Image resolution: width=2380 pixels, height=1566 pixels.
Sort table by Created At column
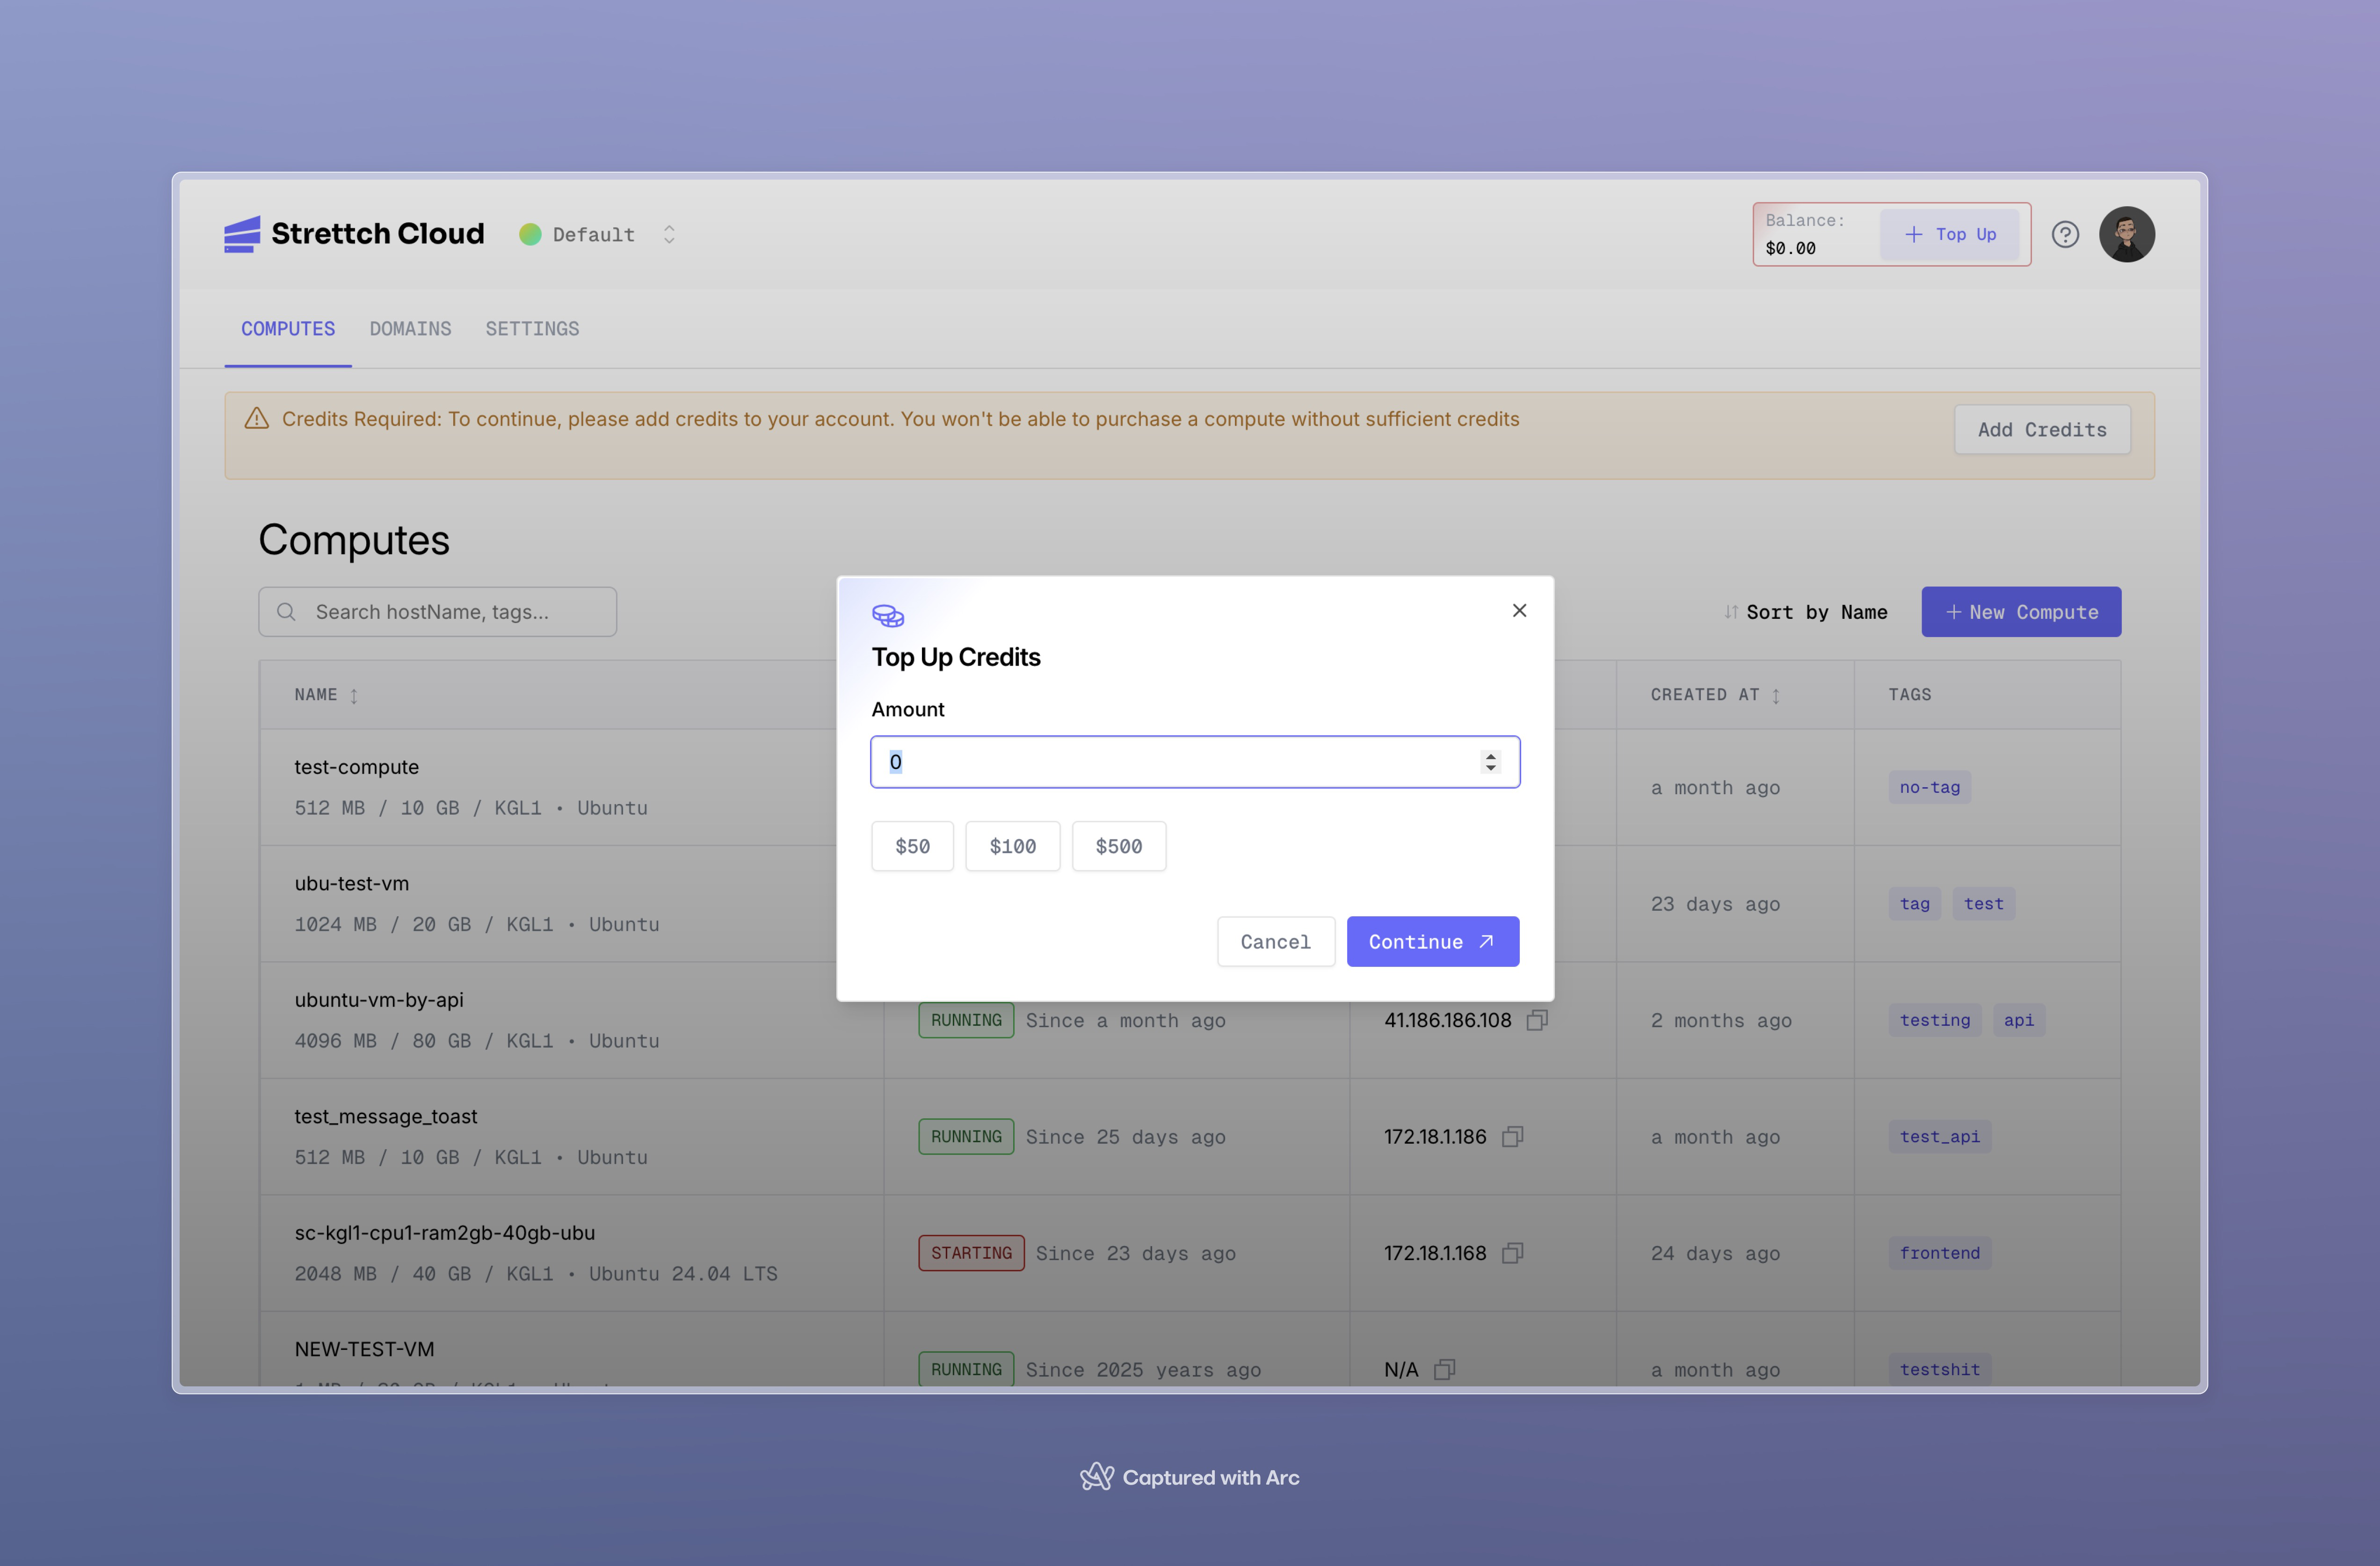[1715, 694]
